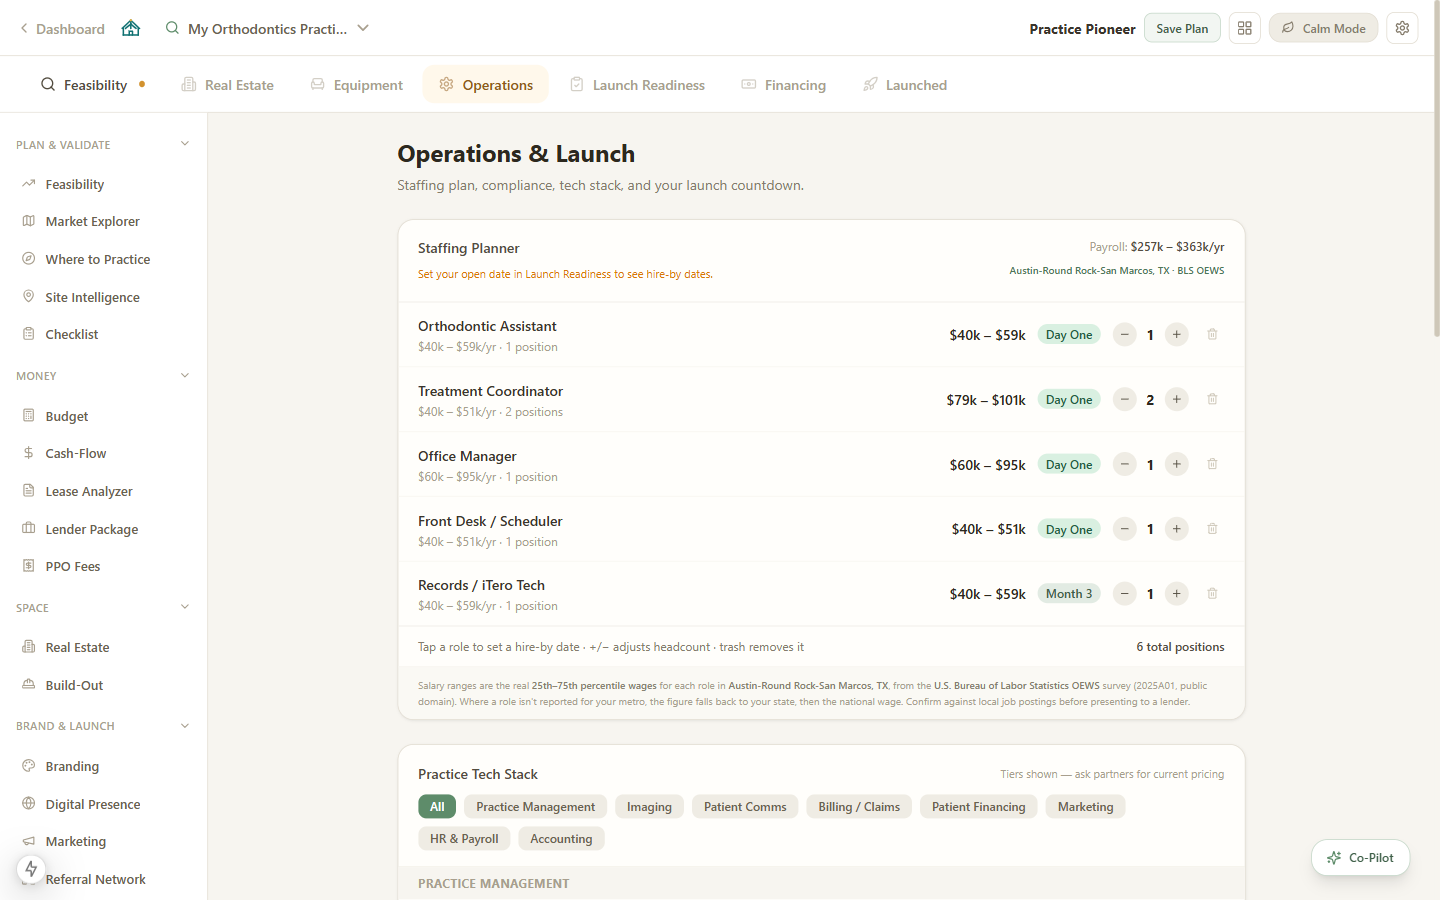This screenshot has width=1440, height=900.
Task: Open Cash-Flow in sidebar
Action: tap(103, 453)
